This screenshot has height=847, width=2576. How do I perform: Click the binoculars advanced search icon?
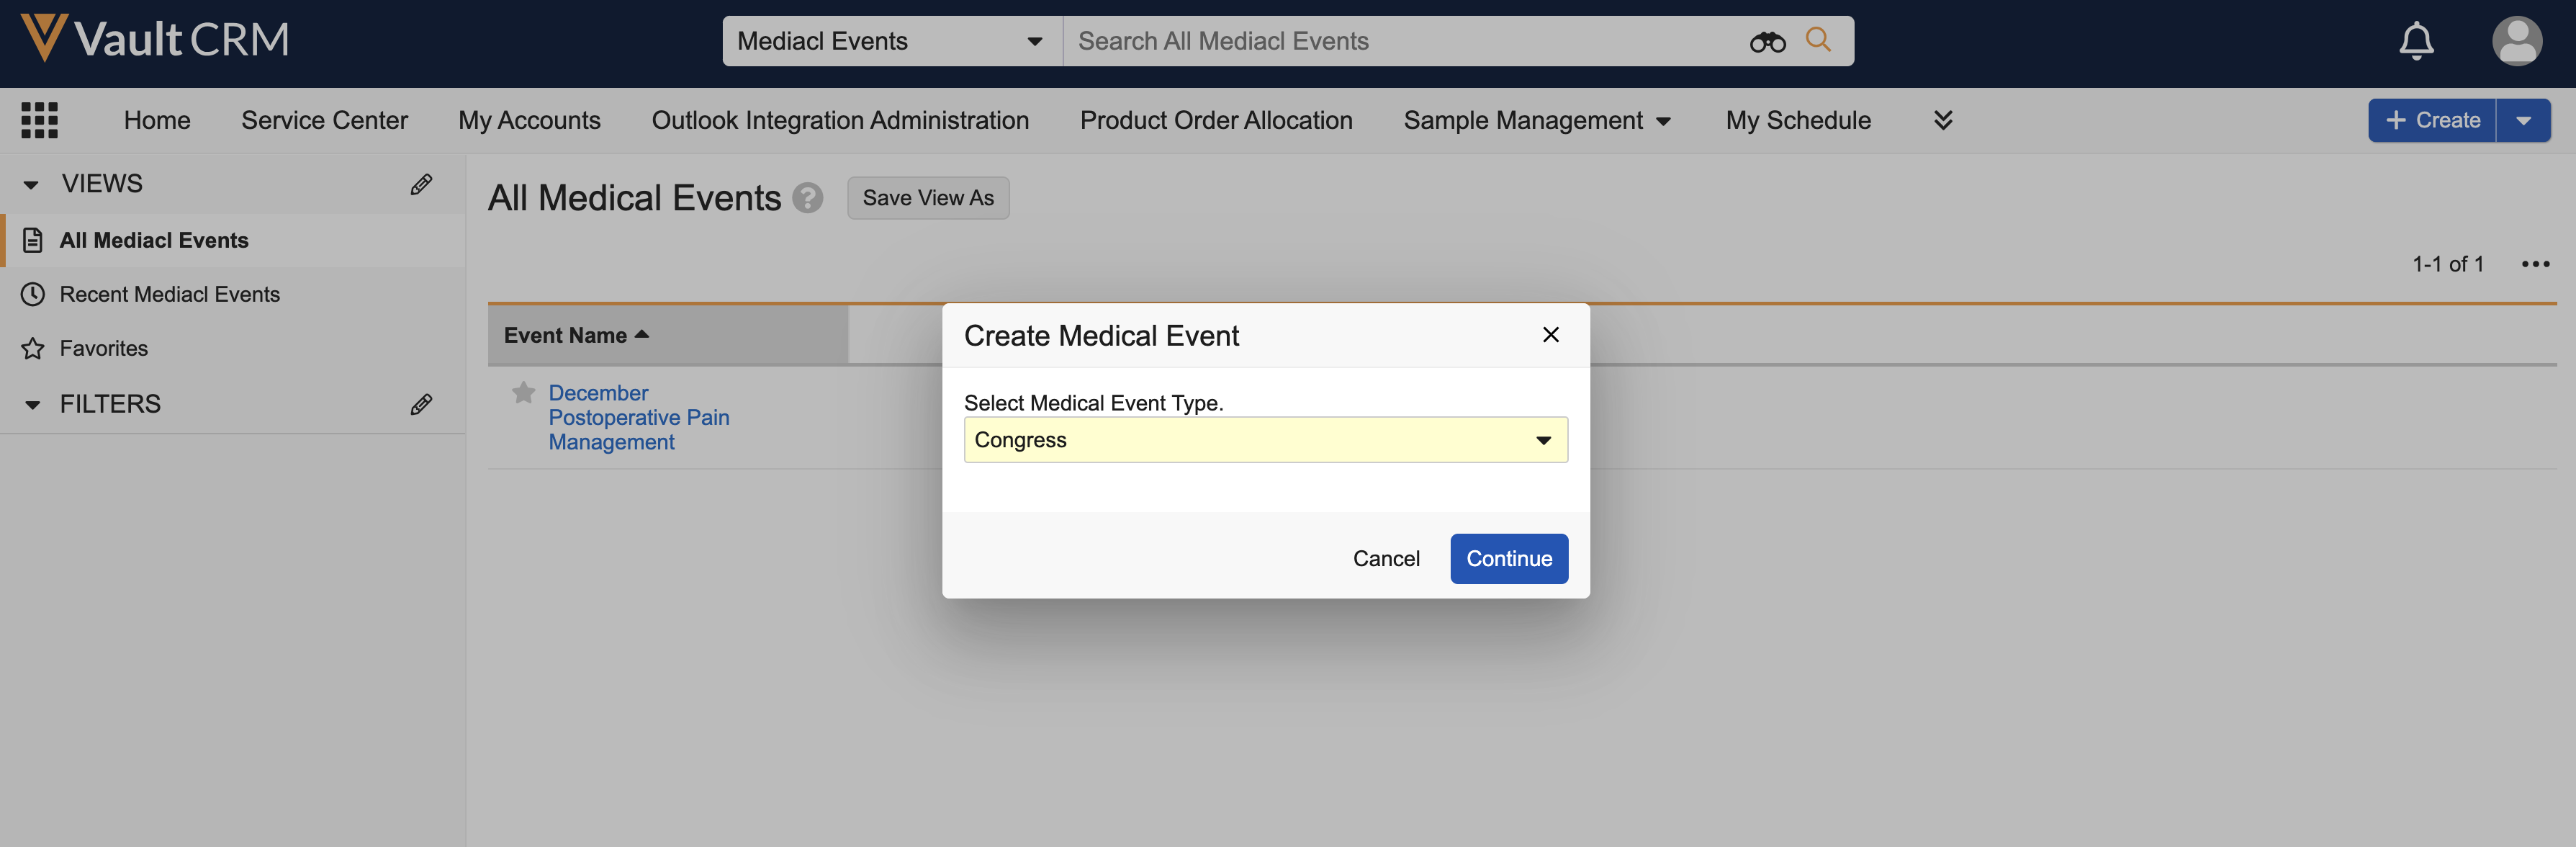pyautogui.click(x=1767, y=42)
